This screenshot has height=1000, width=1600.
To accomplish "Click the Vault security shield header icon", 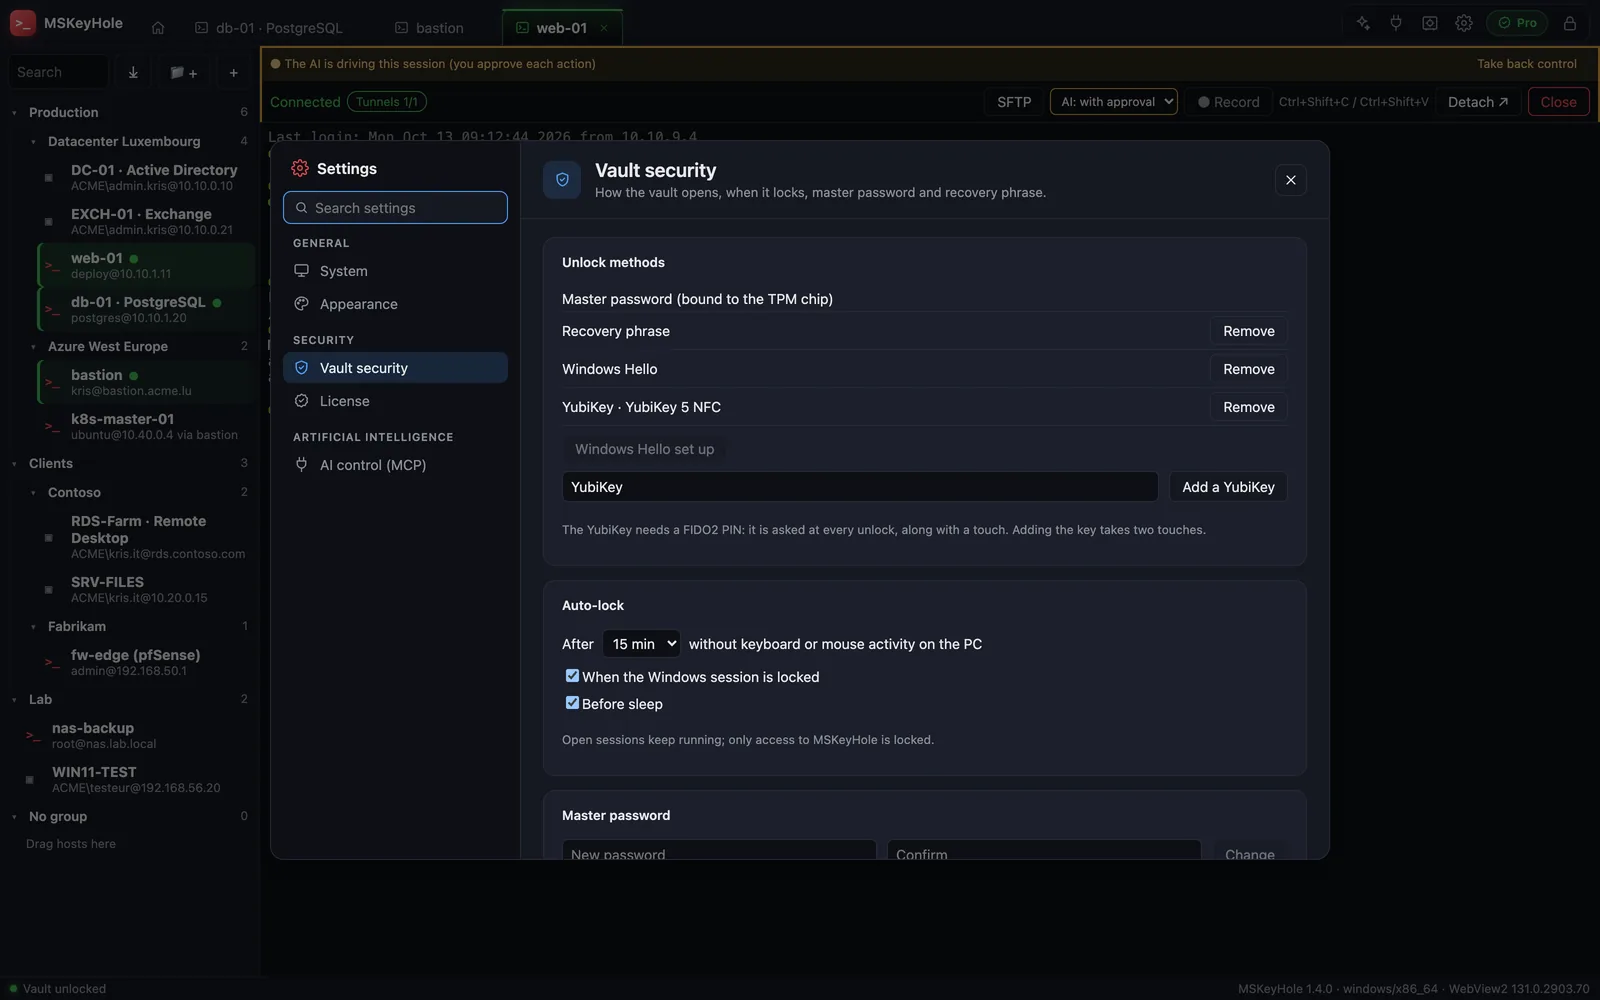I will point(562,180).
